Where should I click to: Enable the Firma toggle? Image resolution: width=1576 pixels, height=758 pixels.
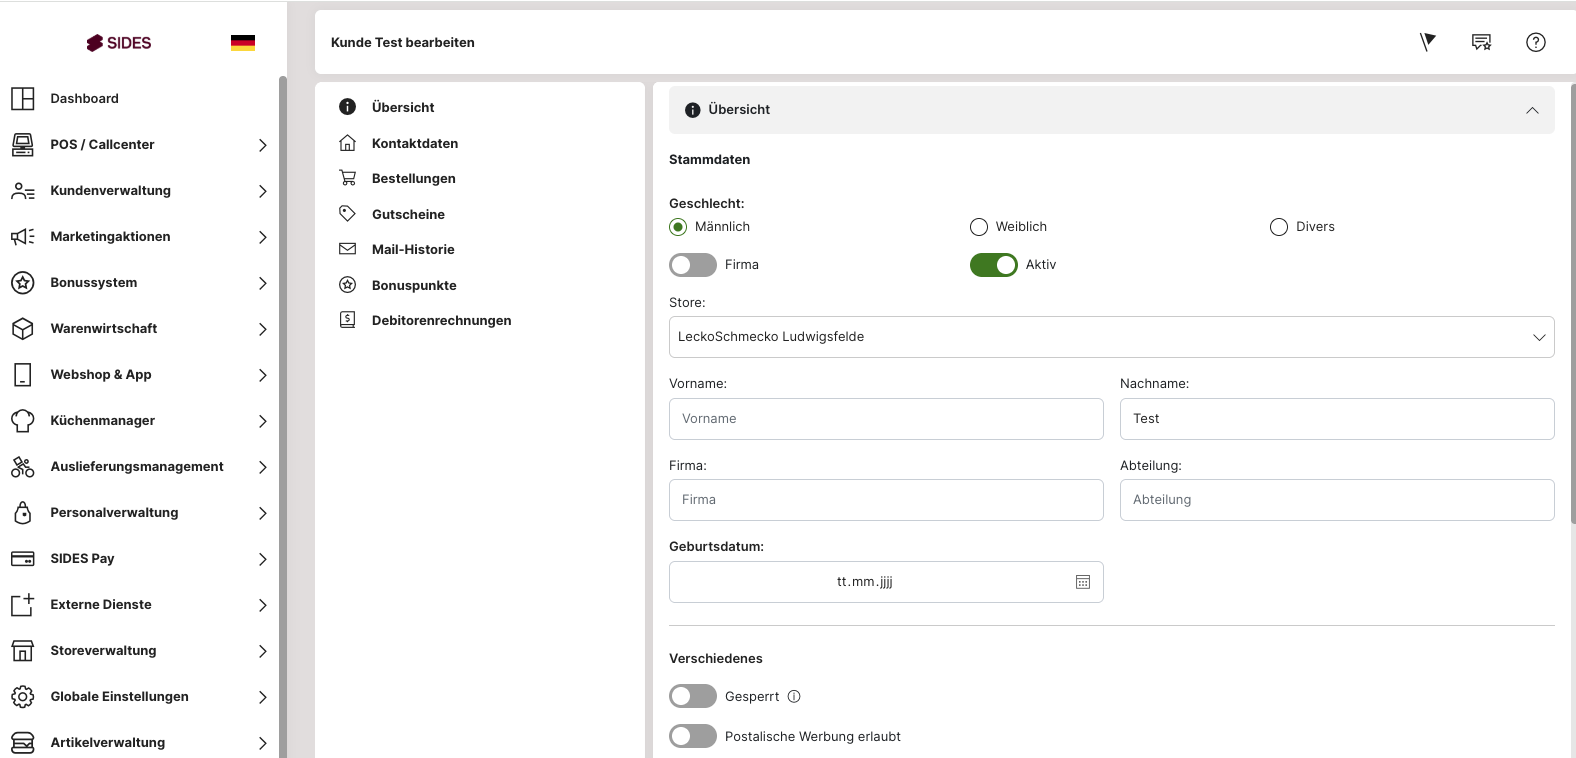[693, 265]
